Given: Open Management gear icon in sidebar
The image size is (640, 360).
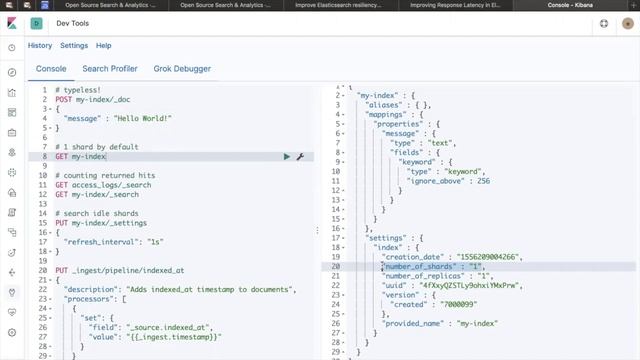Looking at the screenshot, I should pos(12,333).
